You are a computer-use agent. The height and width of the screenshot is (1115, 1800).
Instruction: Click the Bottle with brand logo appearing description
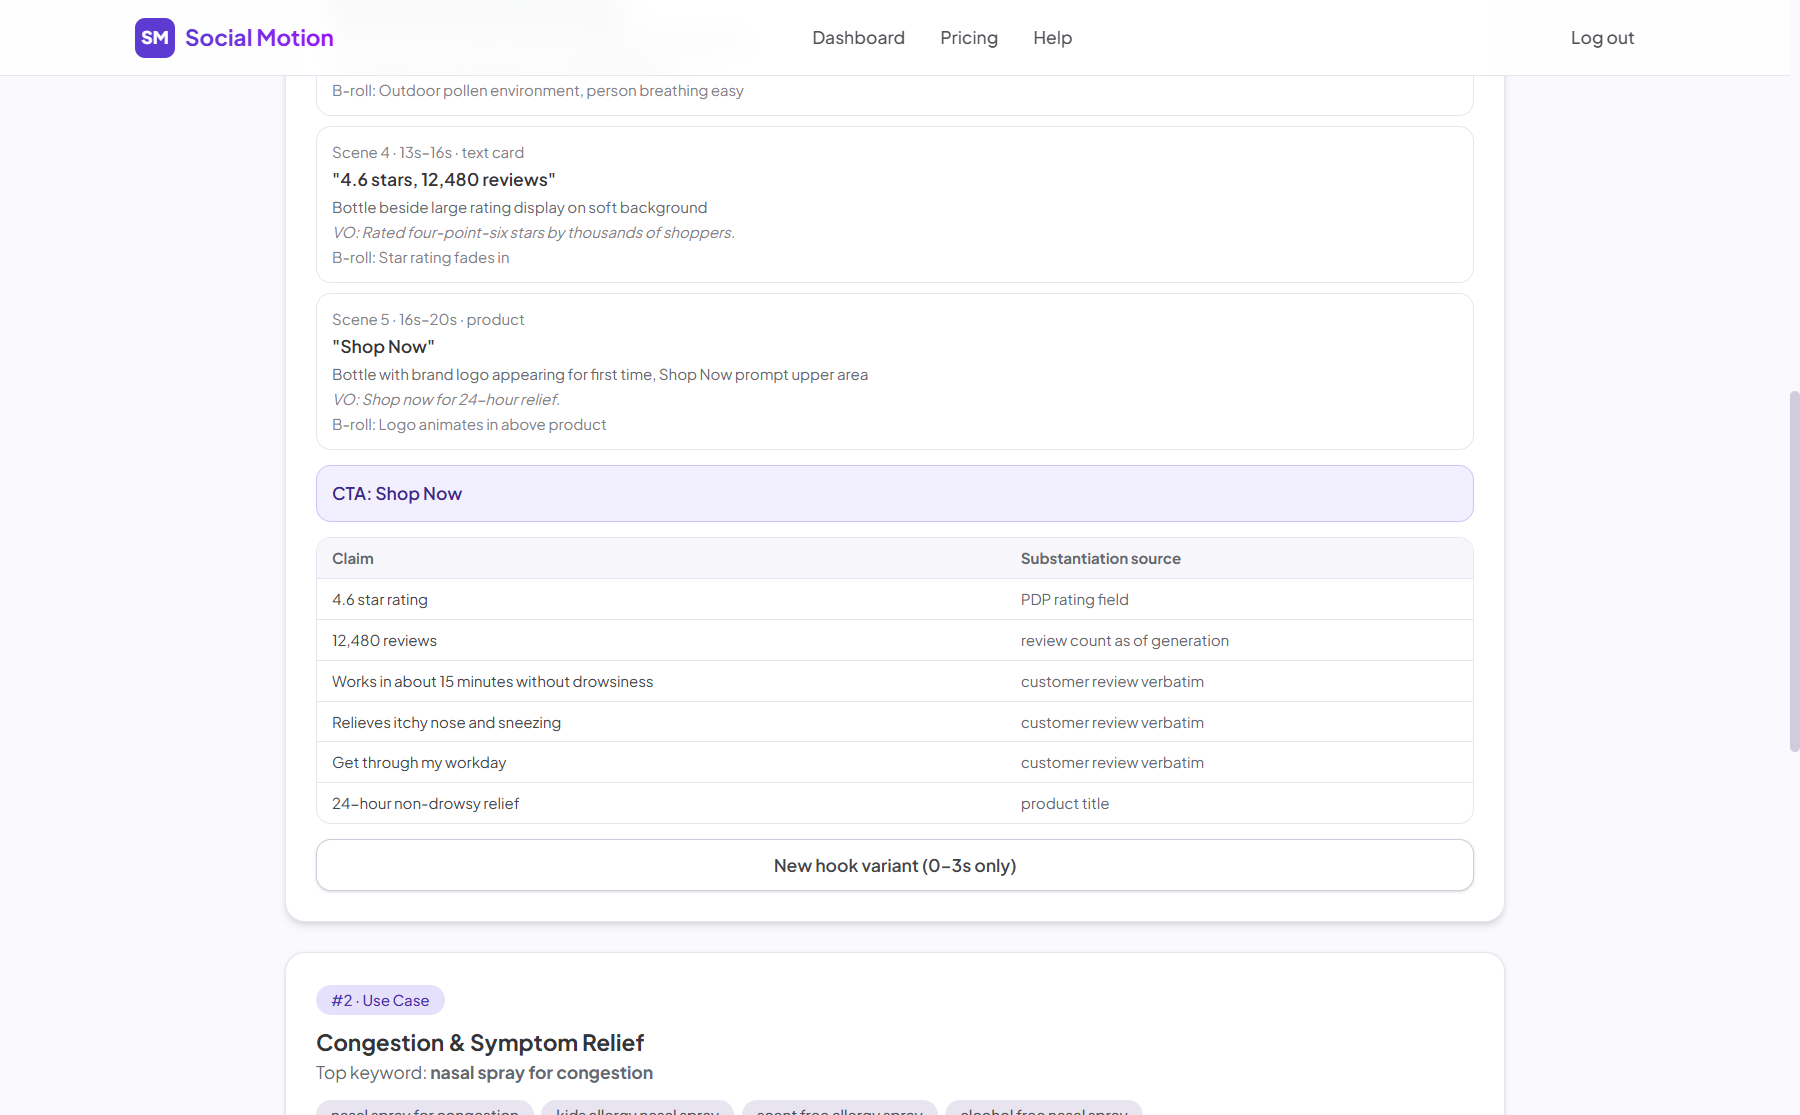coord(600,375)
